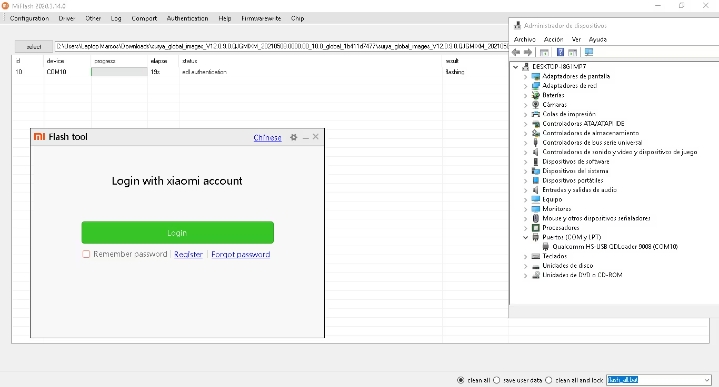Click the Baterías battery icon
Viewport: 719px width, 387px height.
point(536,95)
